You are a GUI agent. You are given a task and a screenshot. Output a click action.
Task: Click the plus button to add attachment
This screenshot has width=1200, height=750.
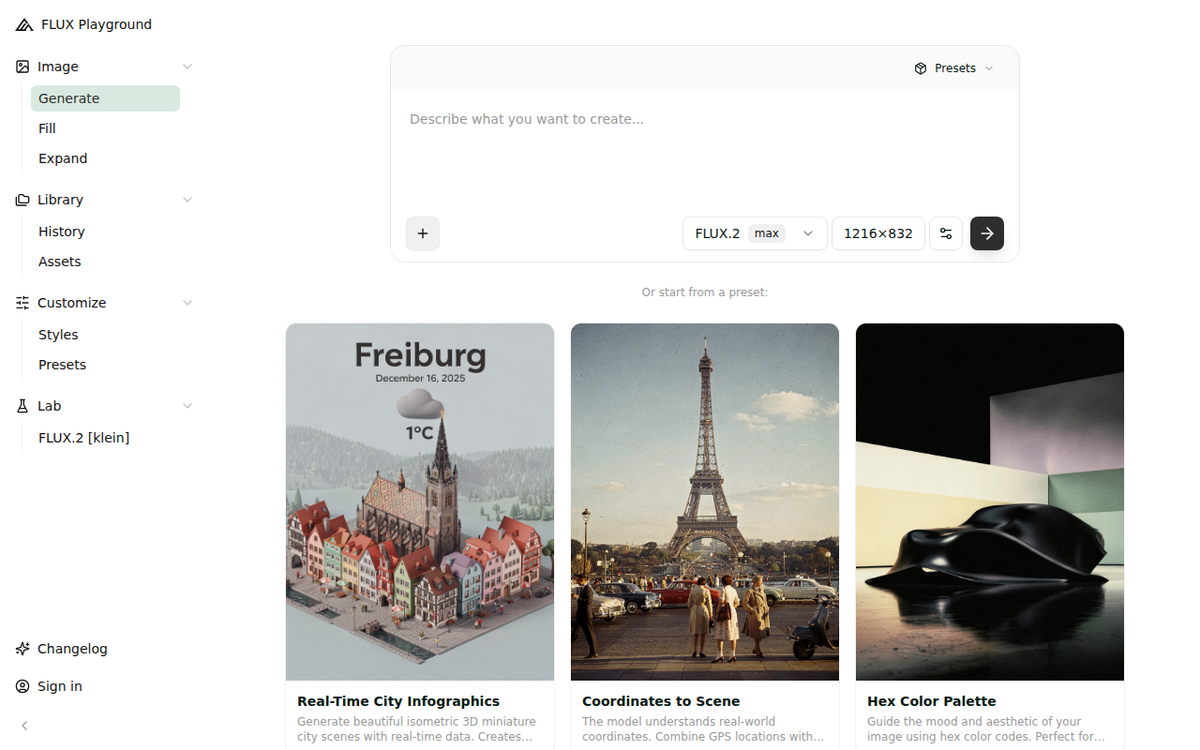[x=423, y=233]
